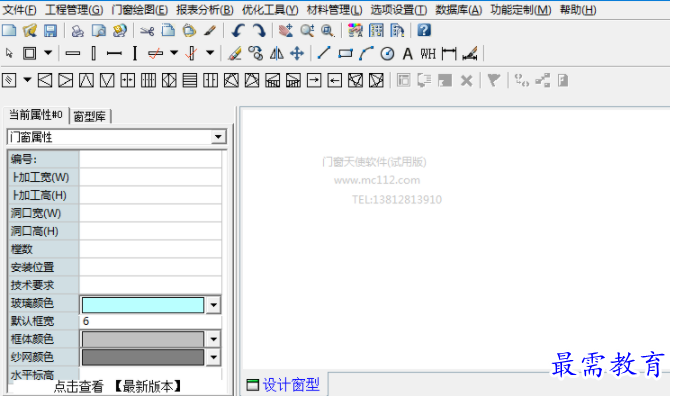Viewport: 673px width, 396px height.
Task: Select the right-arrow sliding sash icon
Action: (x=314, y=80)
